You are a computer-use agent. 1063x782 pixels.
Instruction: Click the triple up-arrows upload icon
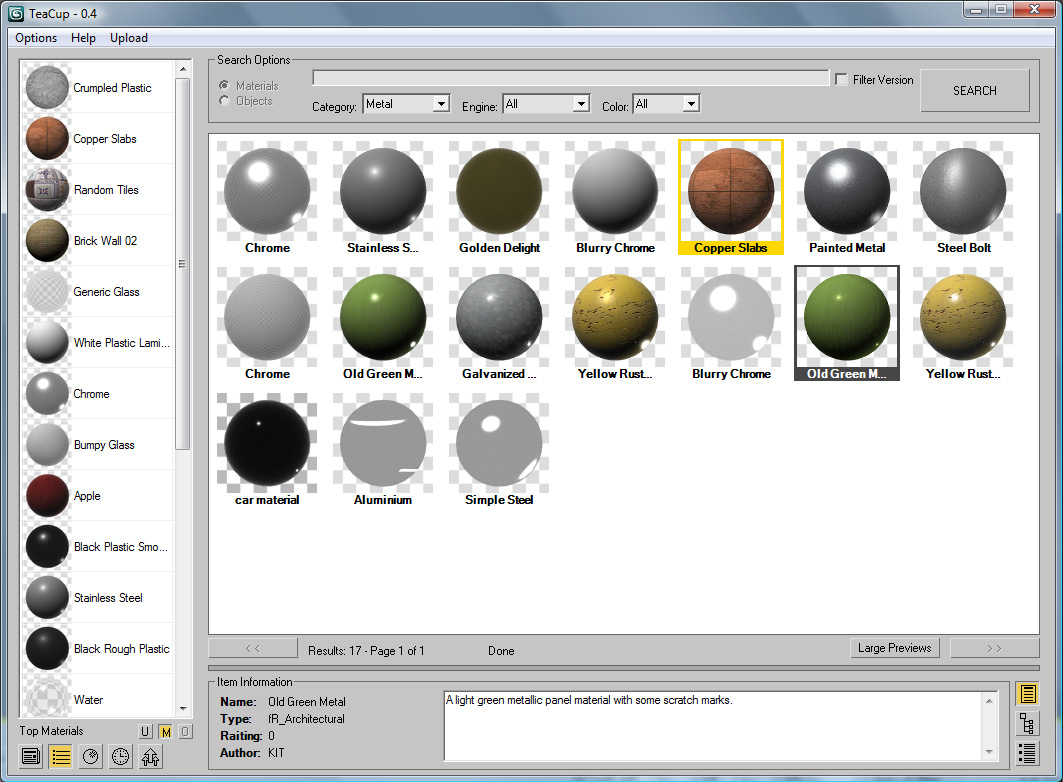click(150, 756)
